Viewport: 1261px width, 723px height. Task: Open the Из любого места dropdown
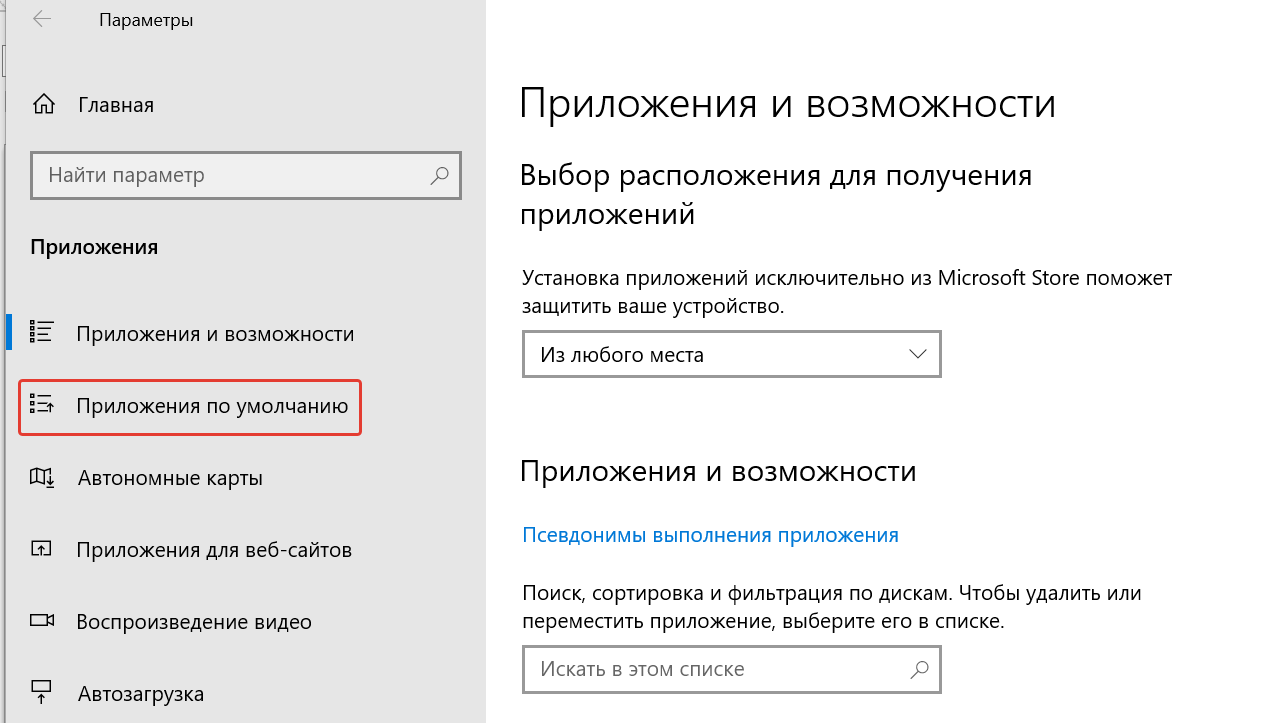(x=732, y=354)
